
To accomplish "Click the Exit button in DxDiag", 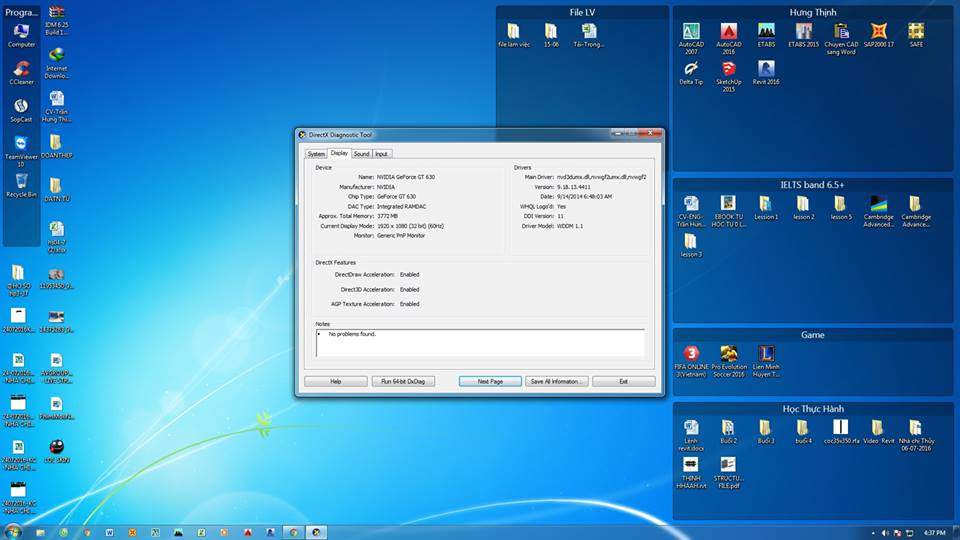I will pyautogui.click(x=623, y=381).
